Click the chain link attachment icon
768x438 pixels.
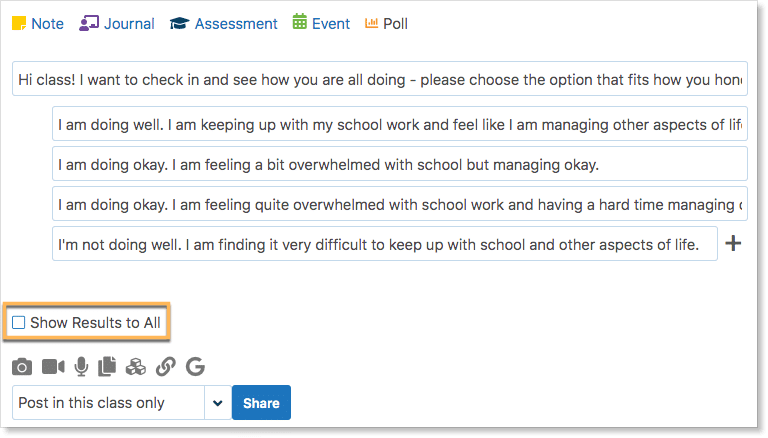click(x=166, y=367)
